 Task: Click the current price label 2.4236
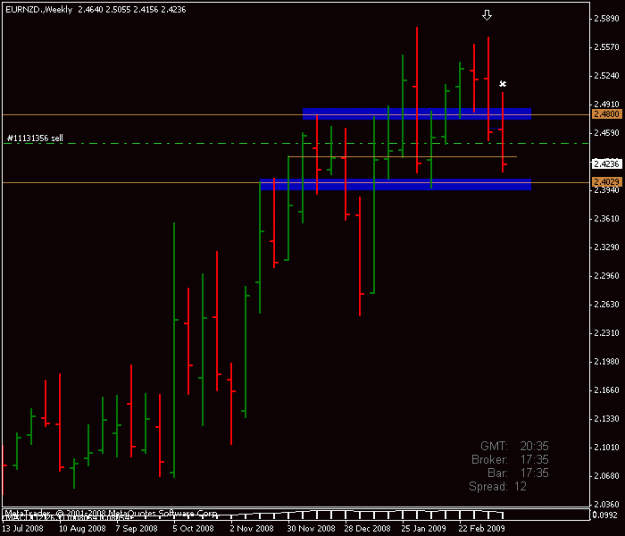pos(606,164)
